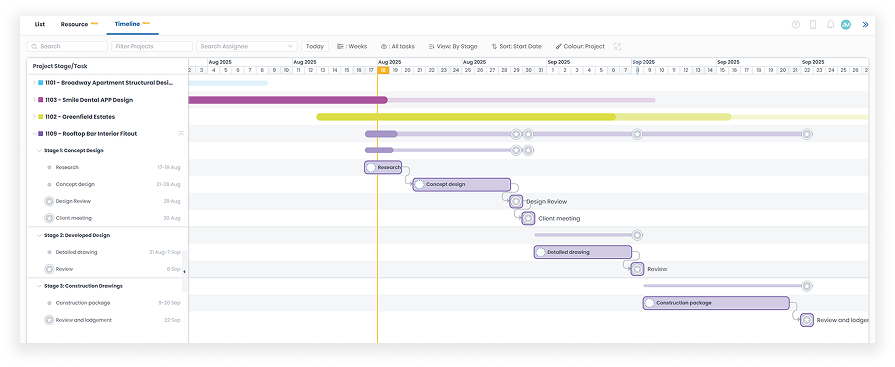Image resolution: width=895 pixels, height=367 pixels.
Task: Click the highlighted date 18 in header
Action: point(384,70)
